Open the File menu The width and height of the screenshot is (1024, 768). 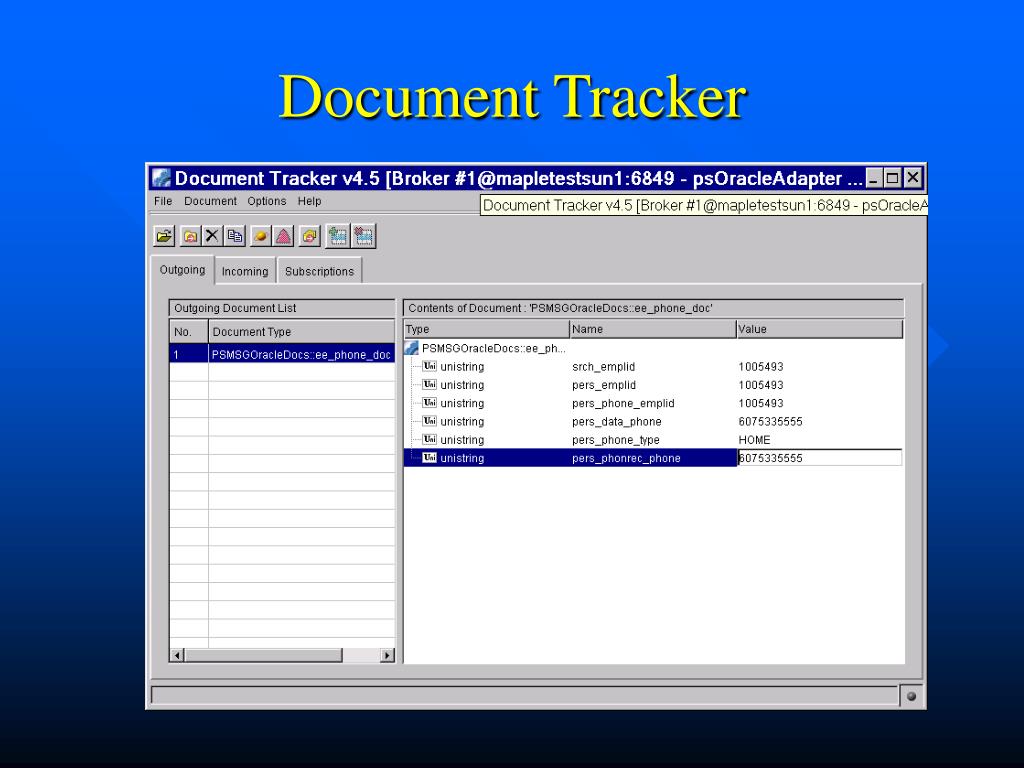[x=163, y=201]
